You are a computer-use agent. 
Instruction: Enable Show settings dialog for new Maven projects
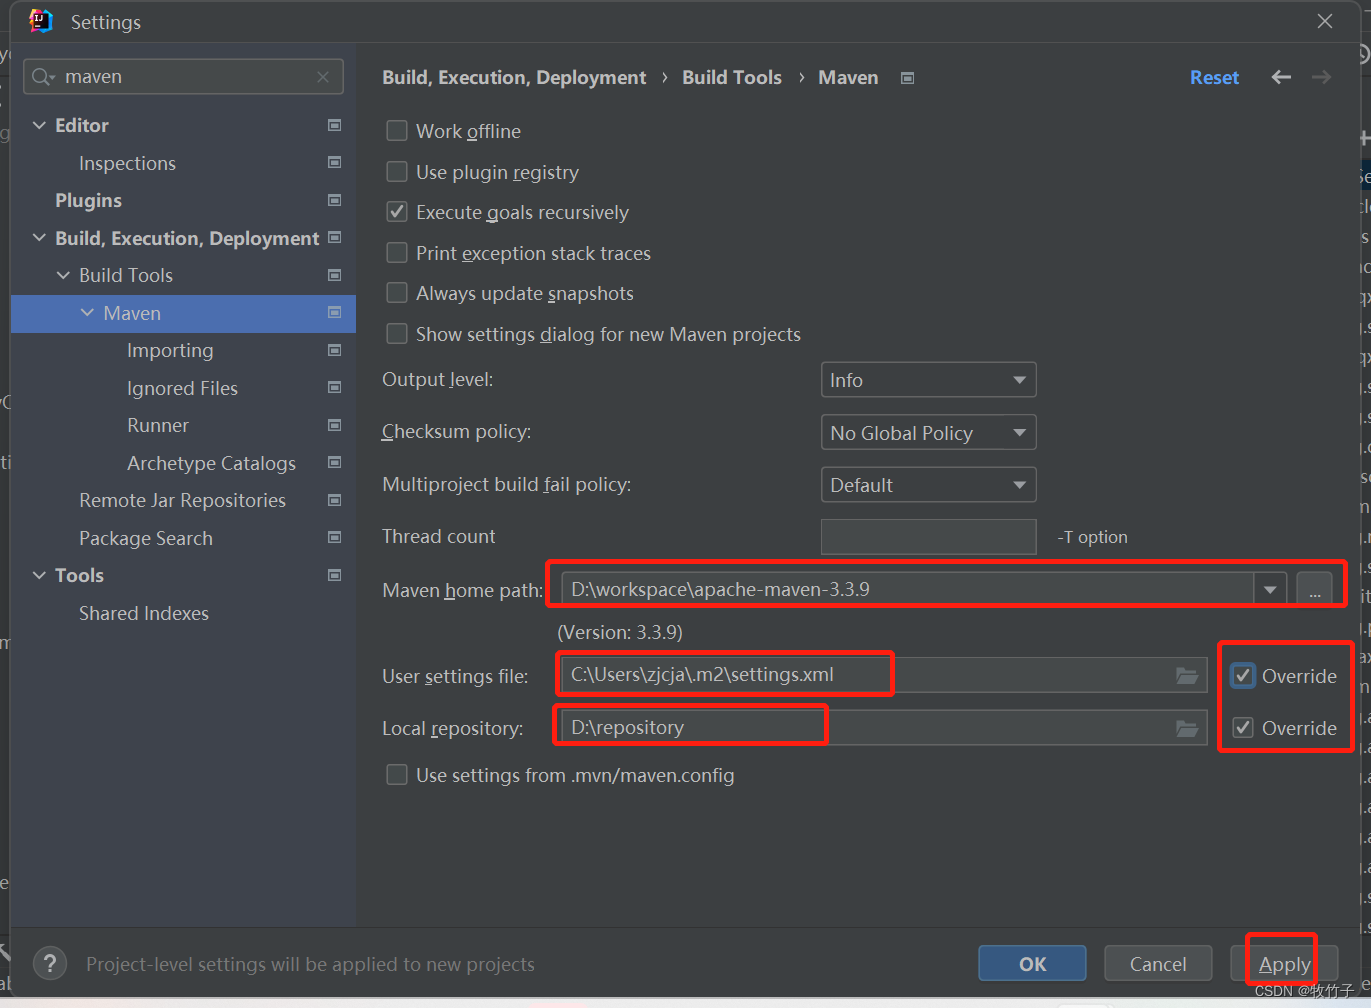pyautogui.click(x=397, y=334)
